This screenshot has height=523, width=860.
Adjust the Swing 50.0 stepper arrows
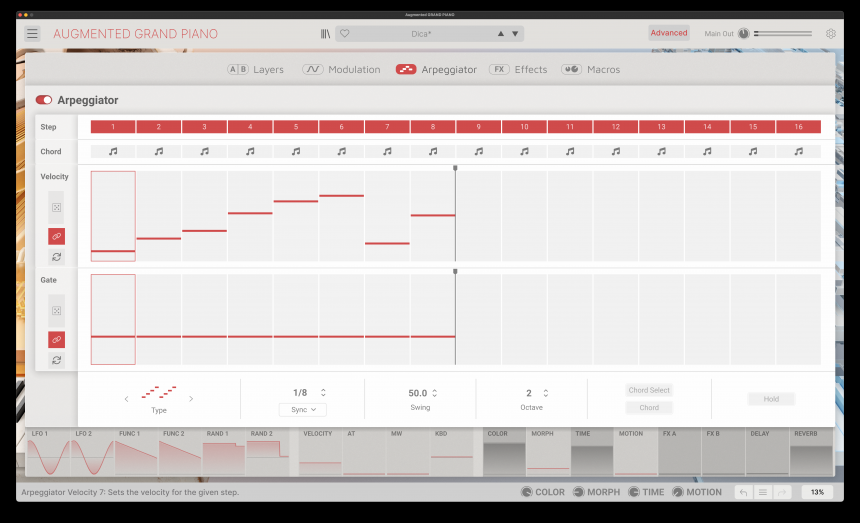(434, 393)
